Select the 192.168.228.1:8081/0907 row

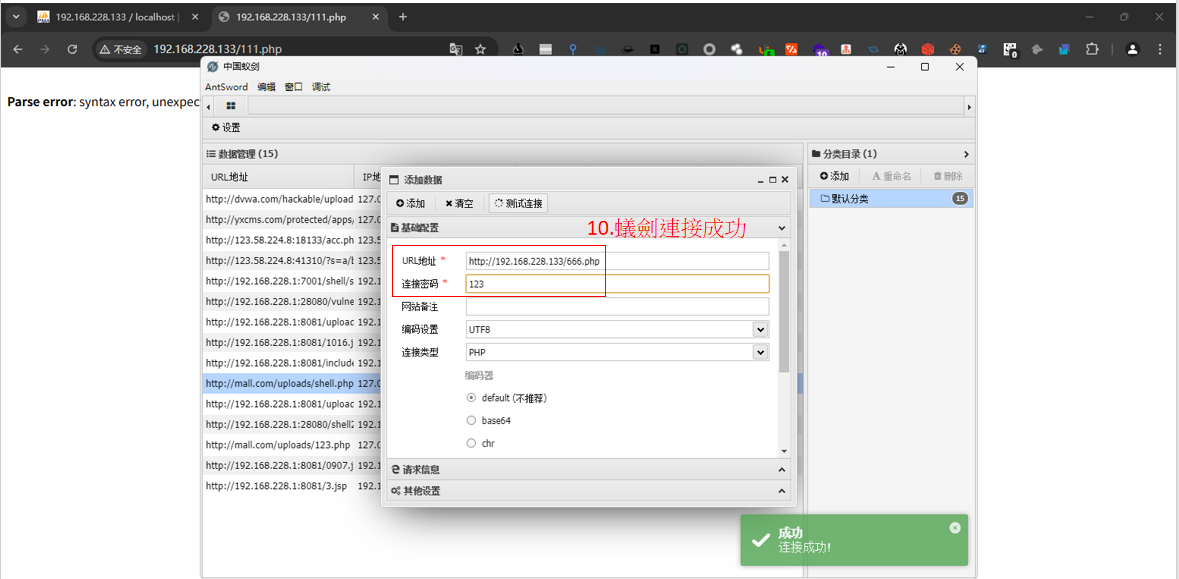292,465
